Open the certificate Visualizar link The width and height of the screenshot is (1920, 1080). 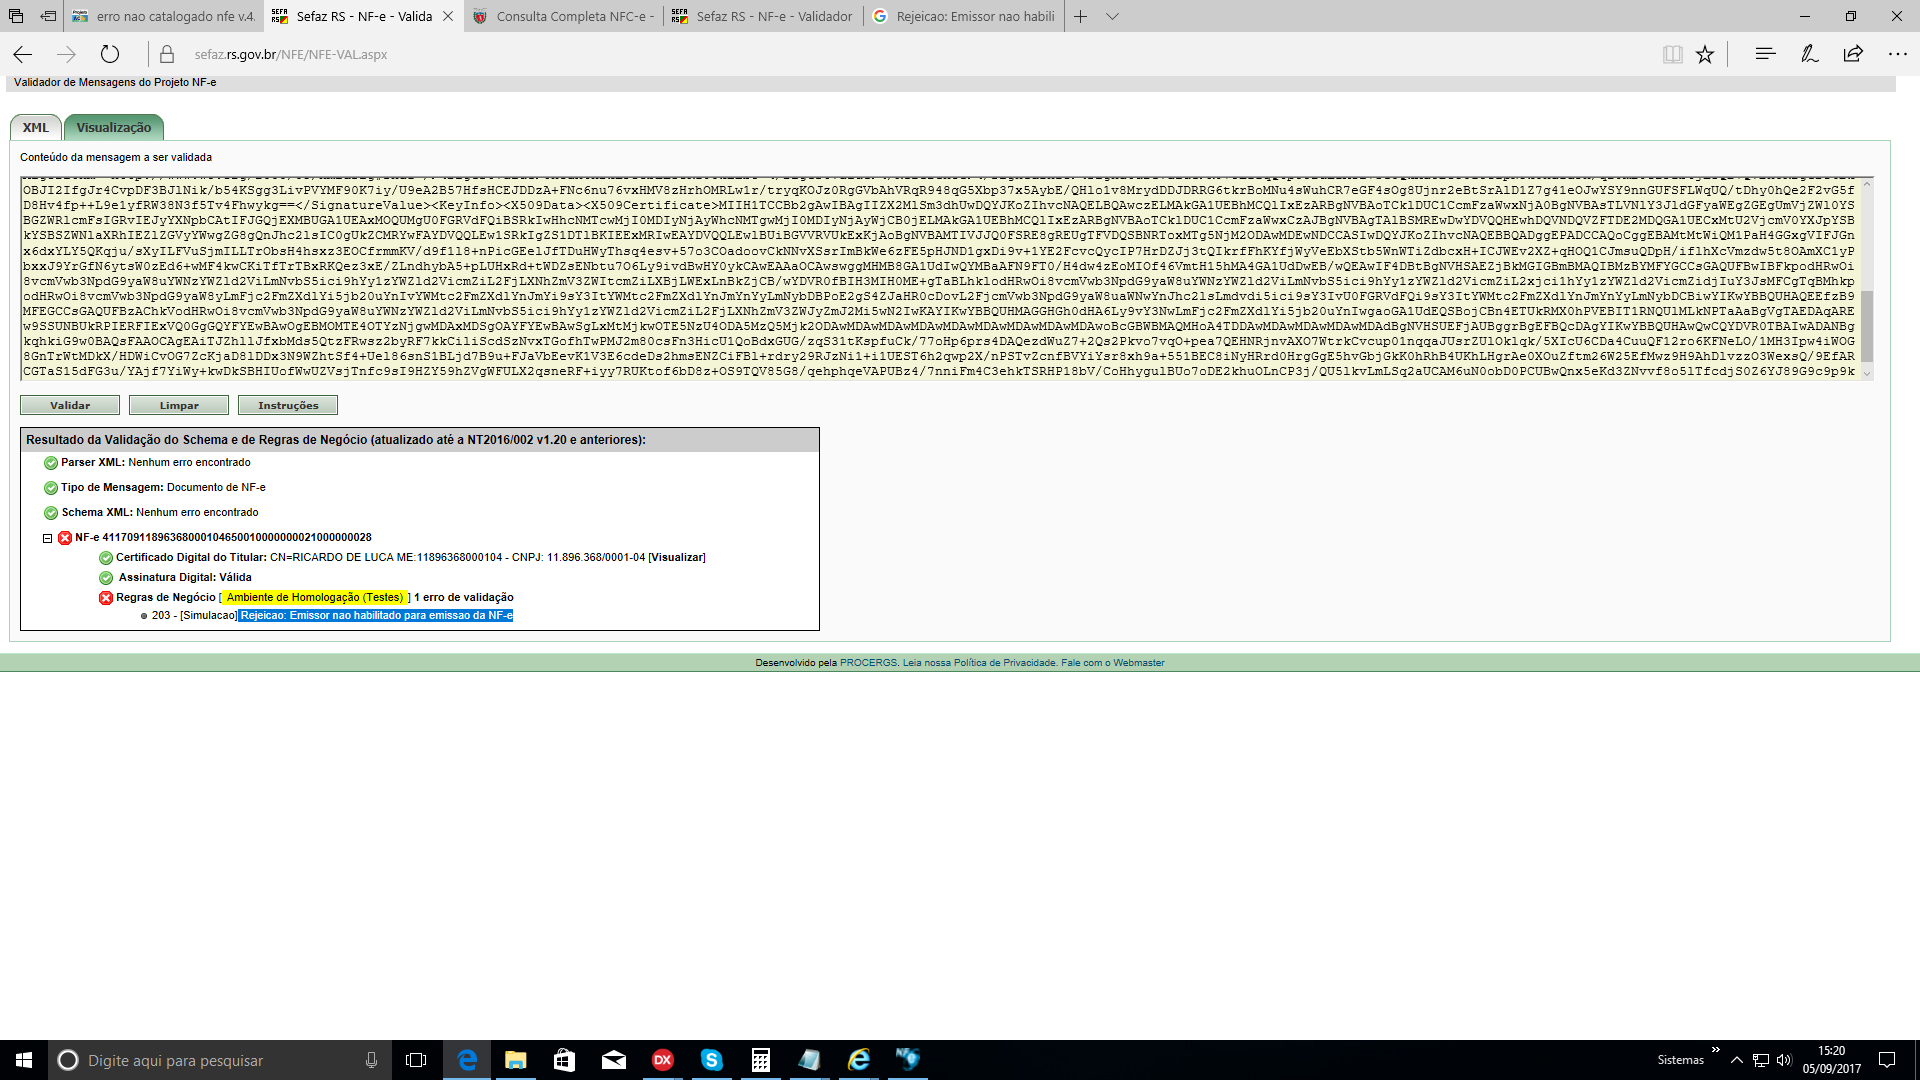677,557
